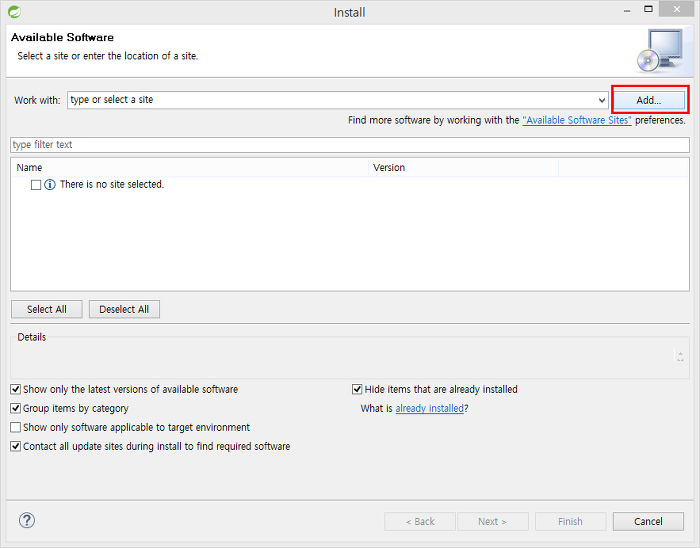
Task: Minimize the Install window
Action: [627, 10]
